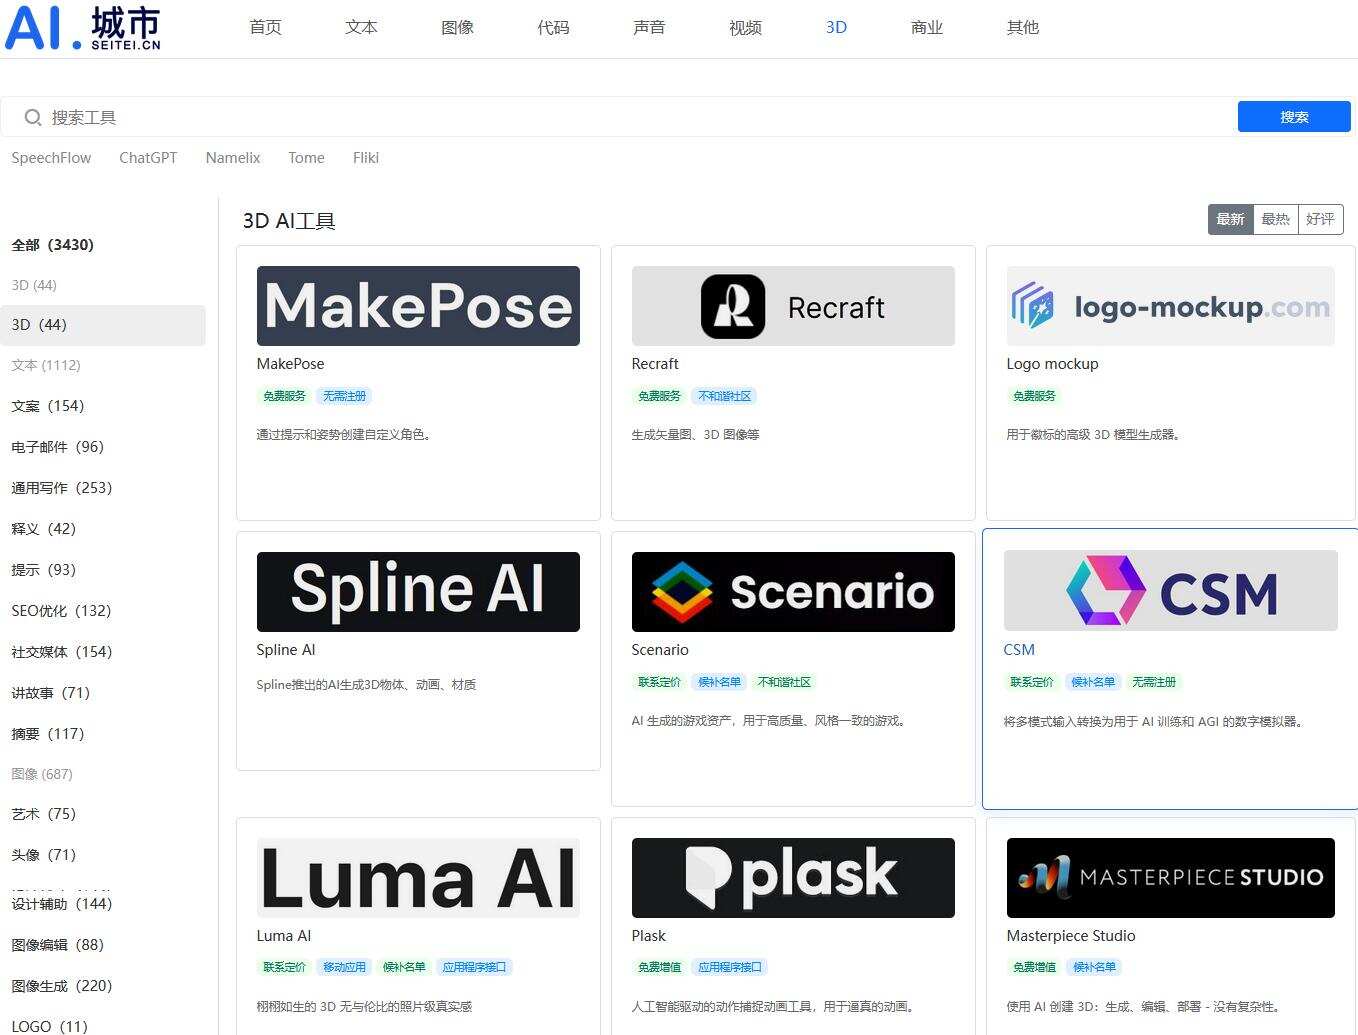Open the 声音 nav category
Screen dimensions: 1358x1035
(649, 28)
